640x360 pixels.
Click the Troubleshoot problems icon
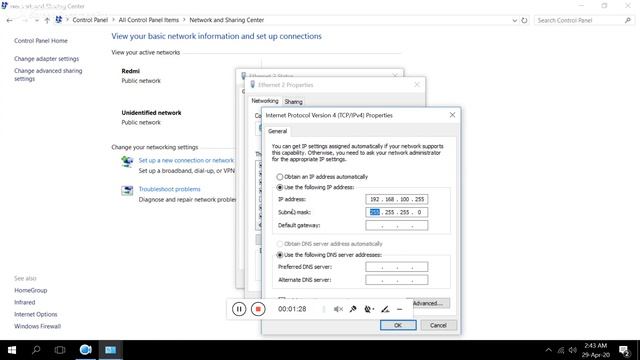(x=127, y=191)
